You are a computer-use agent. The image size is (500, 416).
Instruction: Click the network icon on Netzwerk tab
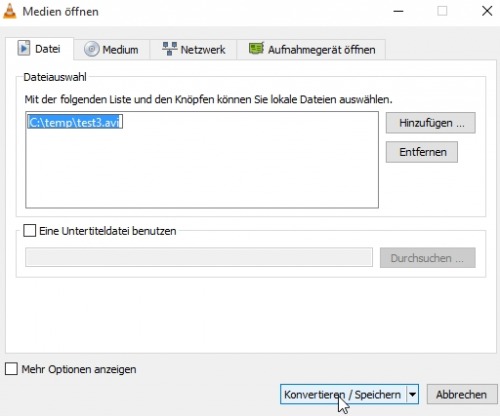click(169, 49)
